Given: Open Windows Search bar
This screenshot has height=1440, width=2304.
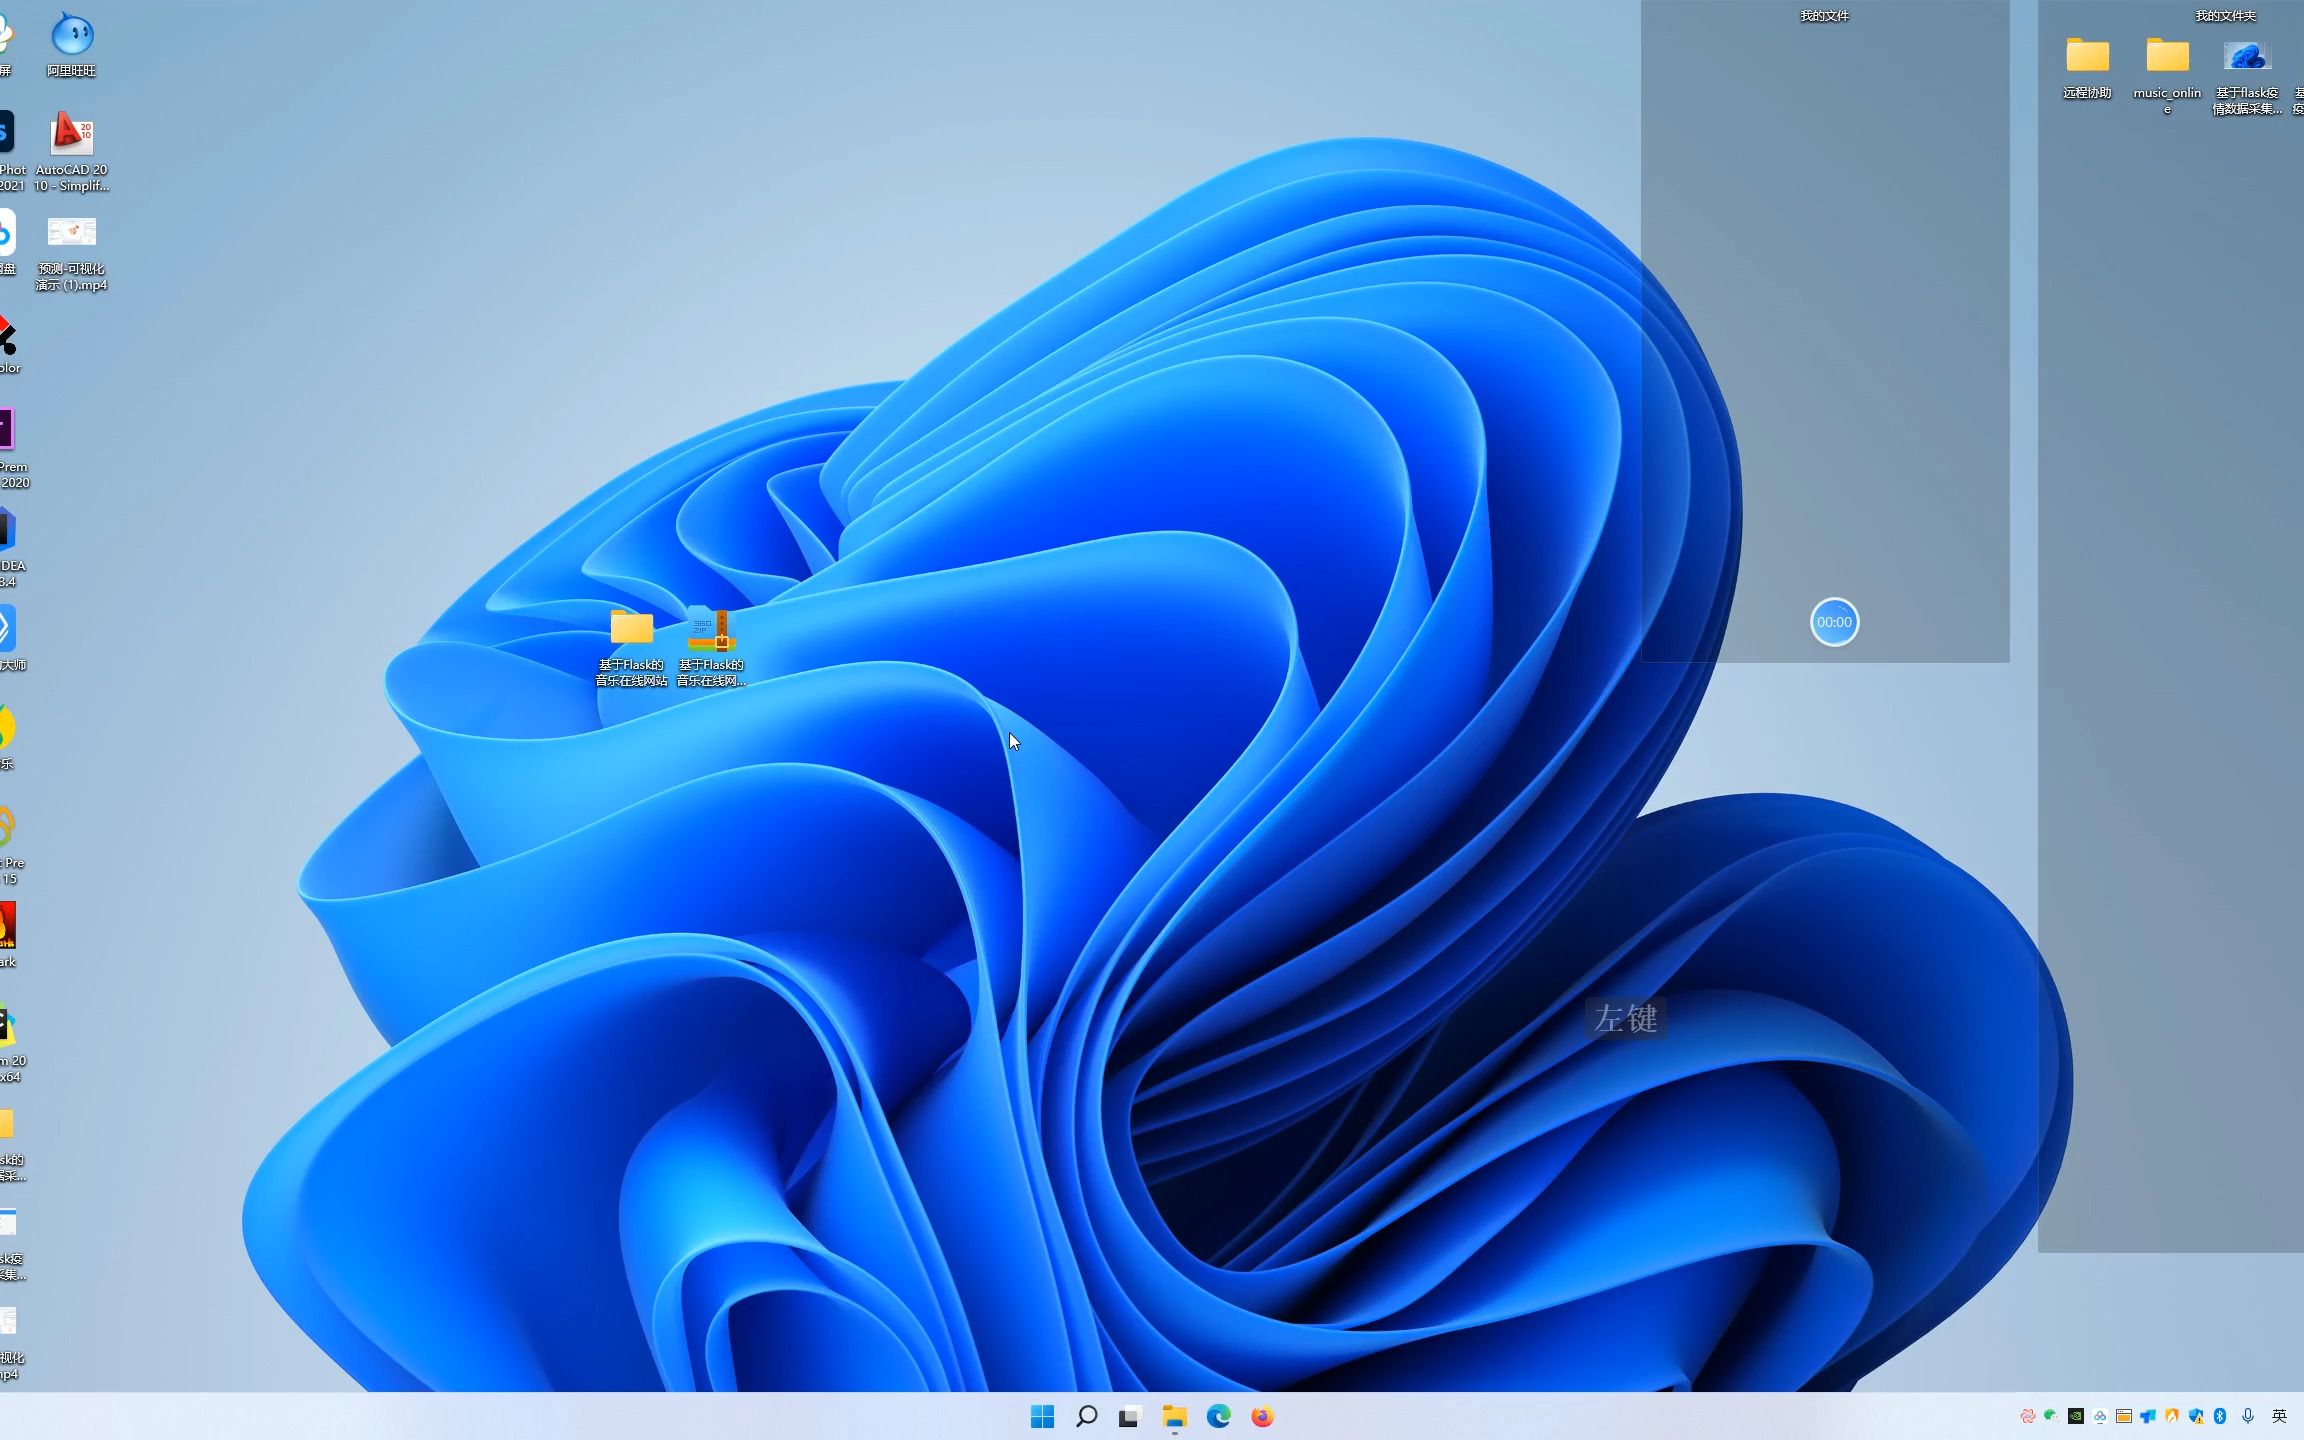Looking at the screenshot, I should coord(1086,1415).
